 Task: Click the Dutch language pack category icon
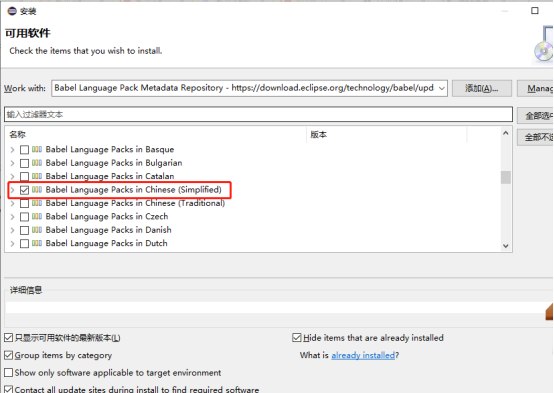(37, 243)
